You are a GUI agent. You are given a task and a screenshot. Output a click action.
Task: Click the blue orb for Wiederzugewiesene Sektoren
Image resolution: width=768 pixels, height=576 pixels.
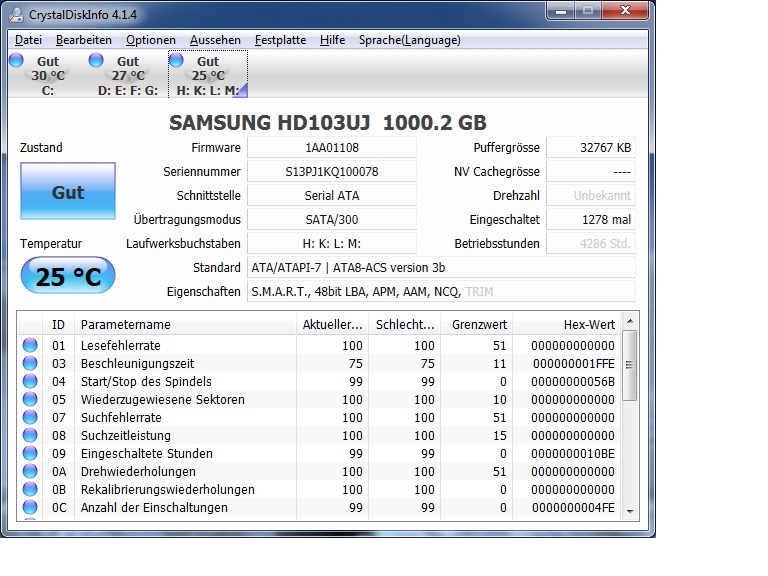point(30,399)
